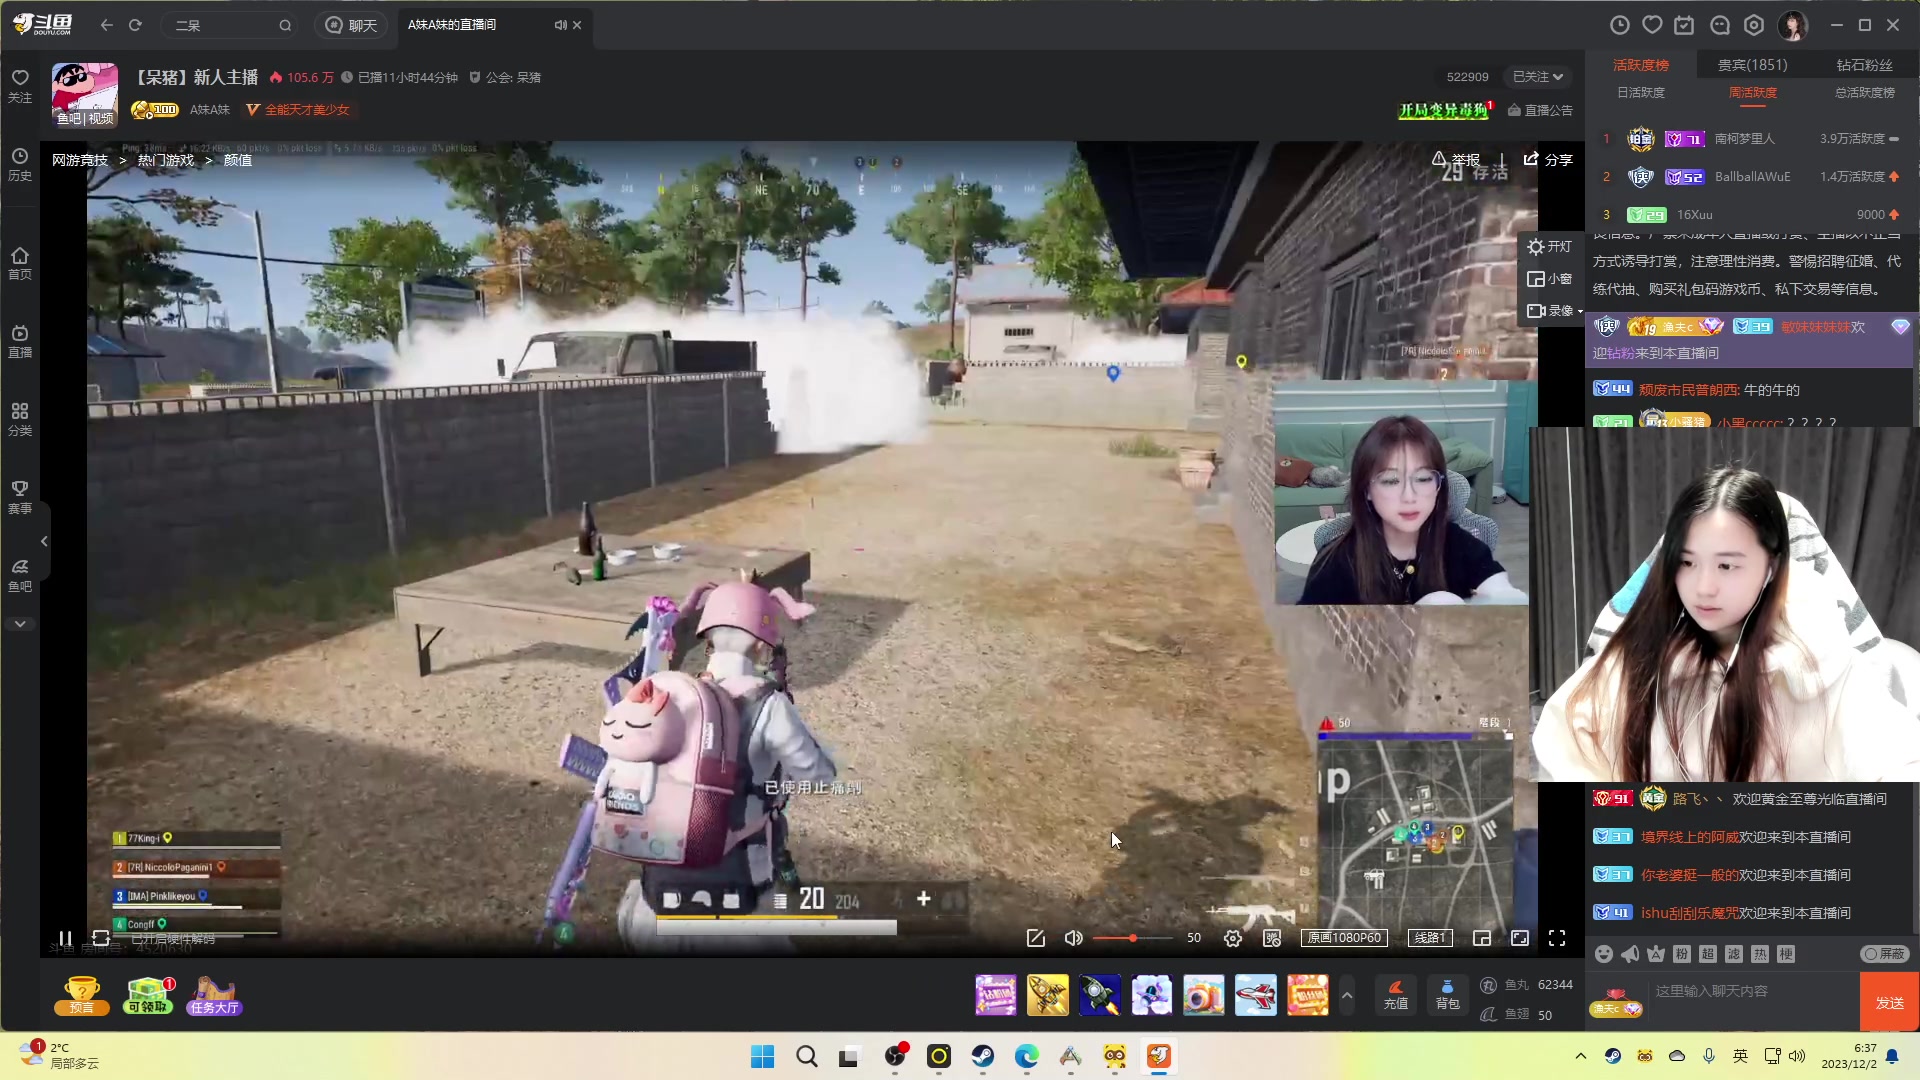Screen dimensions: 1920x1080
Task: Enter fullscreen on the player
Action: [x=1557, y=938]
